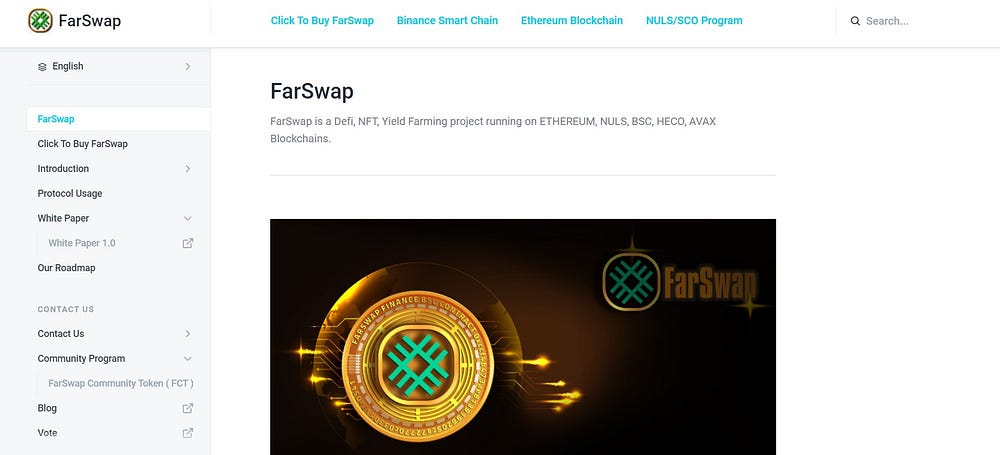The image size is (1000, 455).
Task: Expand the English language selector chevron
Action: click(188, 66)
